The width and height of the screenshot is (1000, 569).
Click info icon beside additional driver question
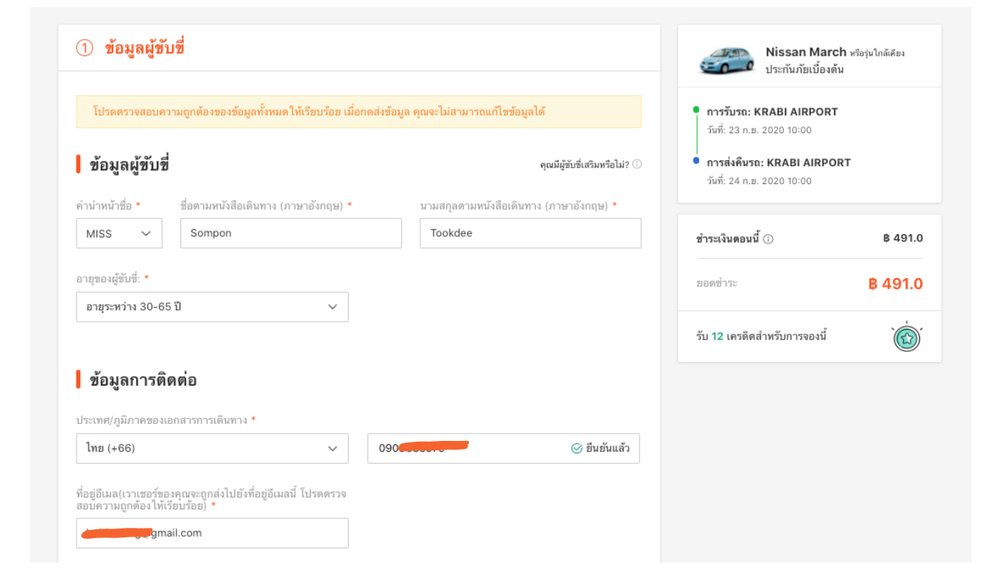coord(637,165)
